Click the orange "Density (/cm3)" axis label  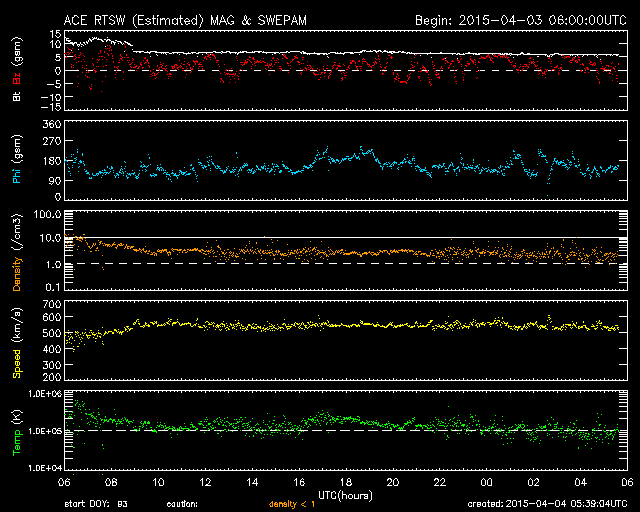pyautogui.click(x=17, y=252)
